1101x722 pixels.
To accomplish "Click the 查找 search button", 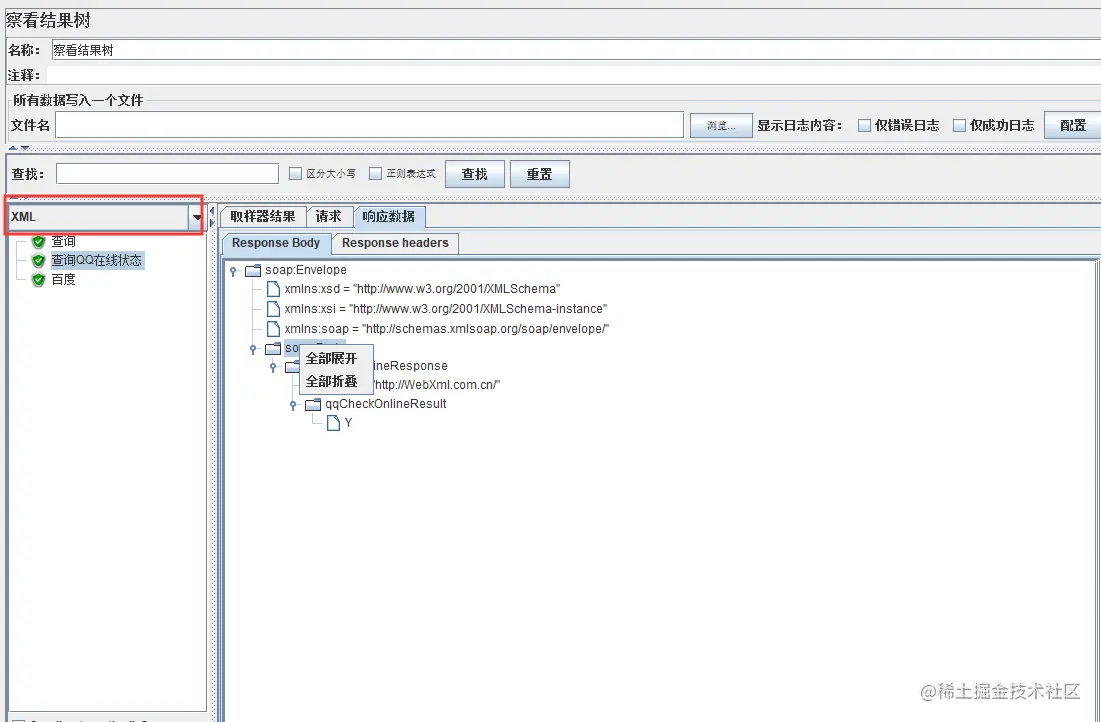I will click(475, 174).
